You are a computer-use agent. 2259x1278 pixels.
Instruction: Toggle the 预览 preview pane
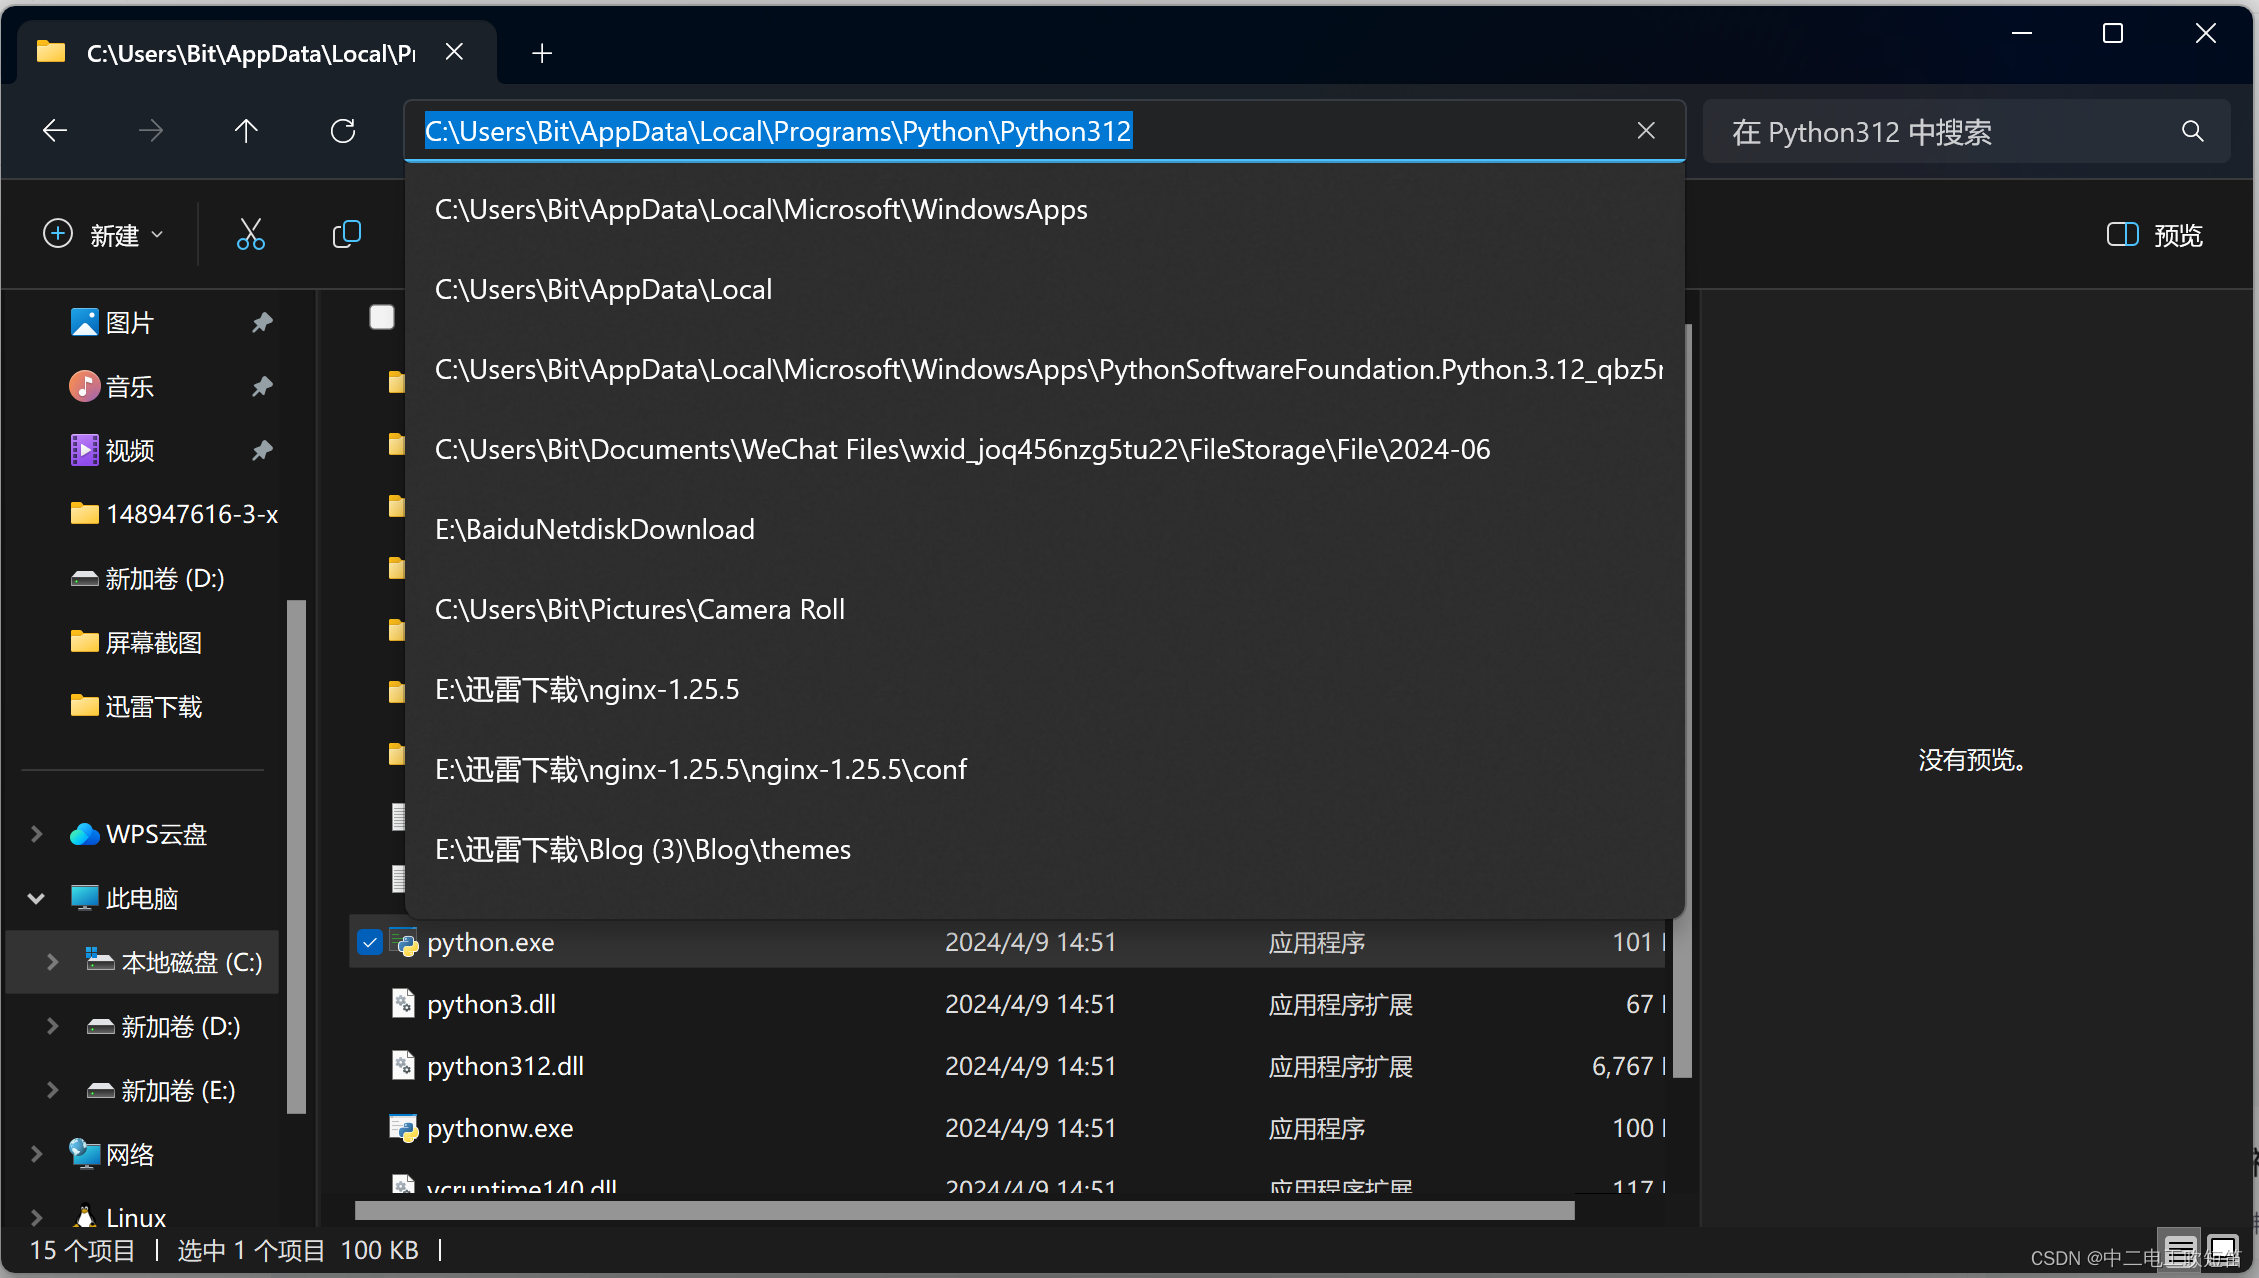pos(2154,235)
